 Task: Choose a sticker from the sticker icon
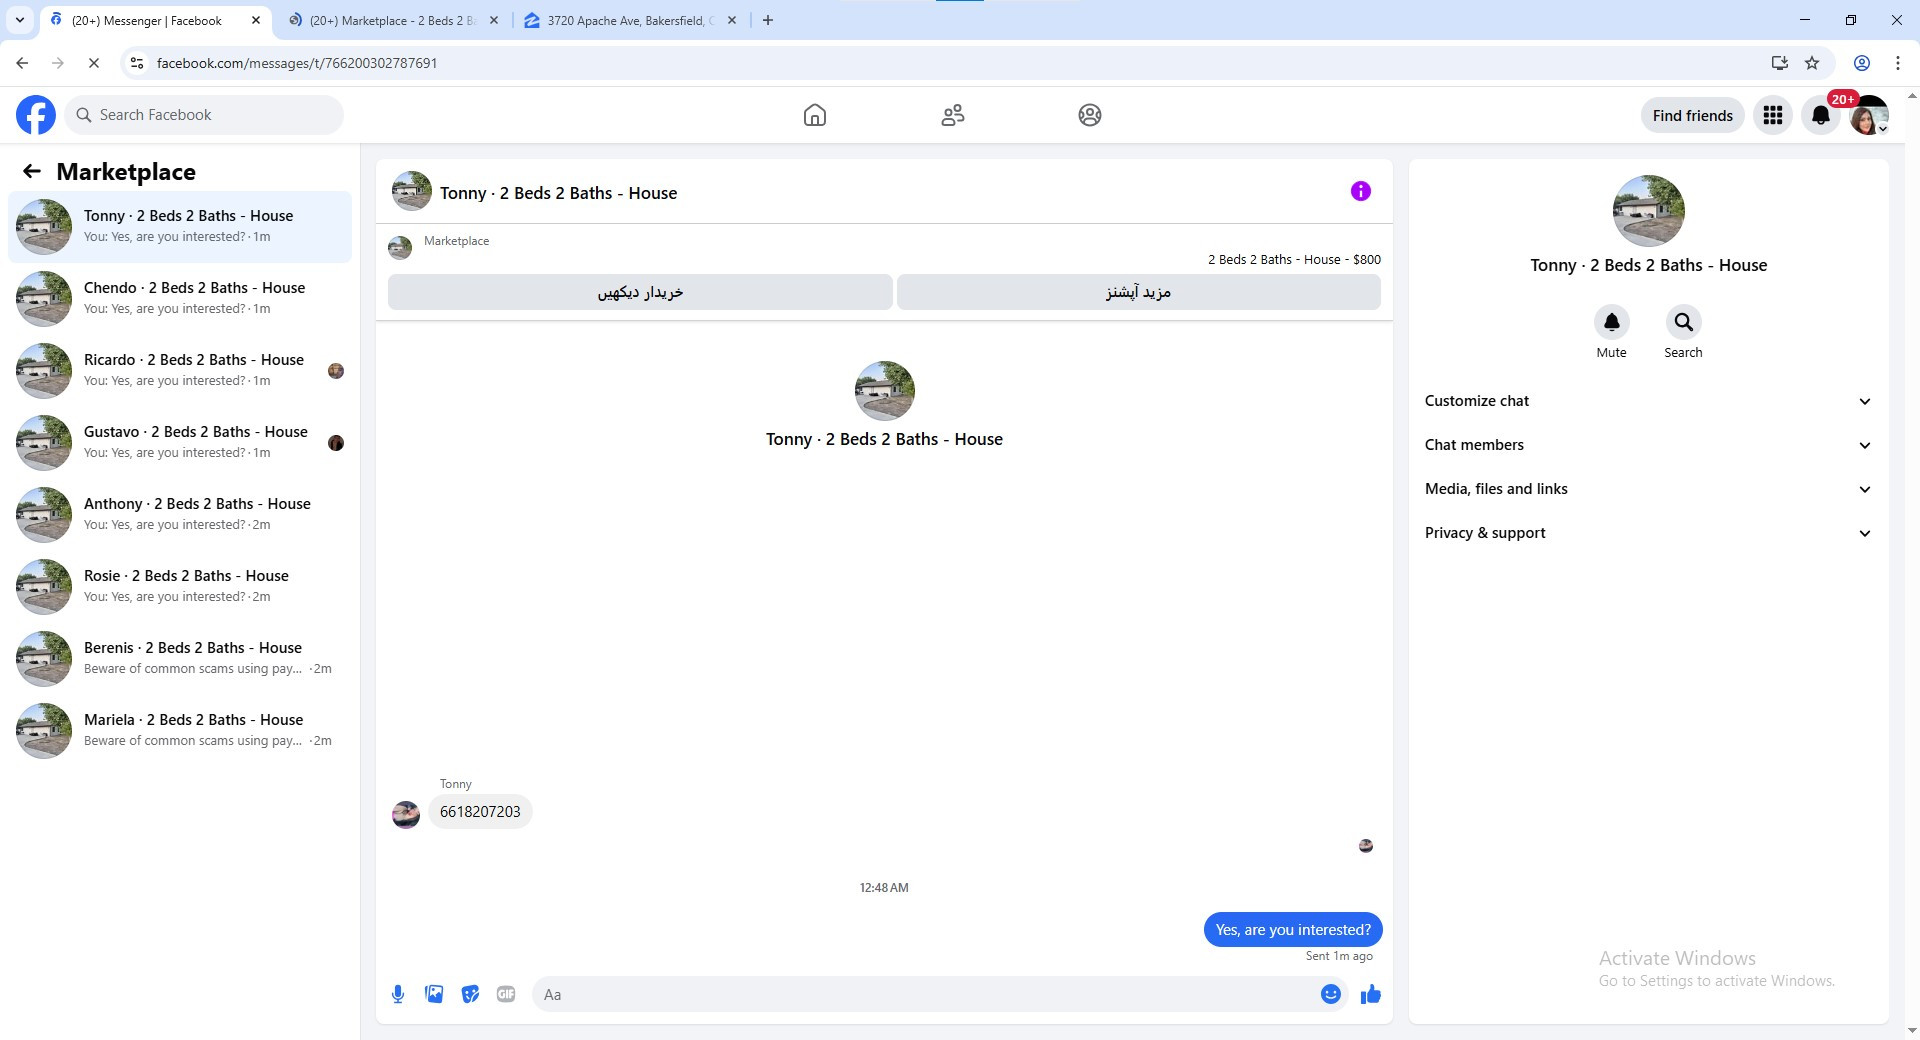pyautogui.click(x=470, y=994)
